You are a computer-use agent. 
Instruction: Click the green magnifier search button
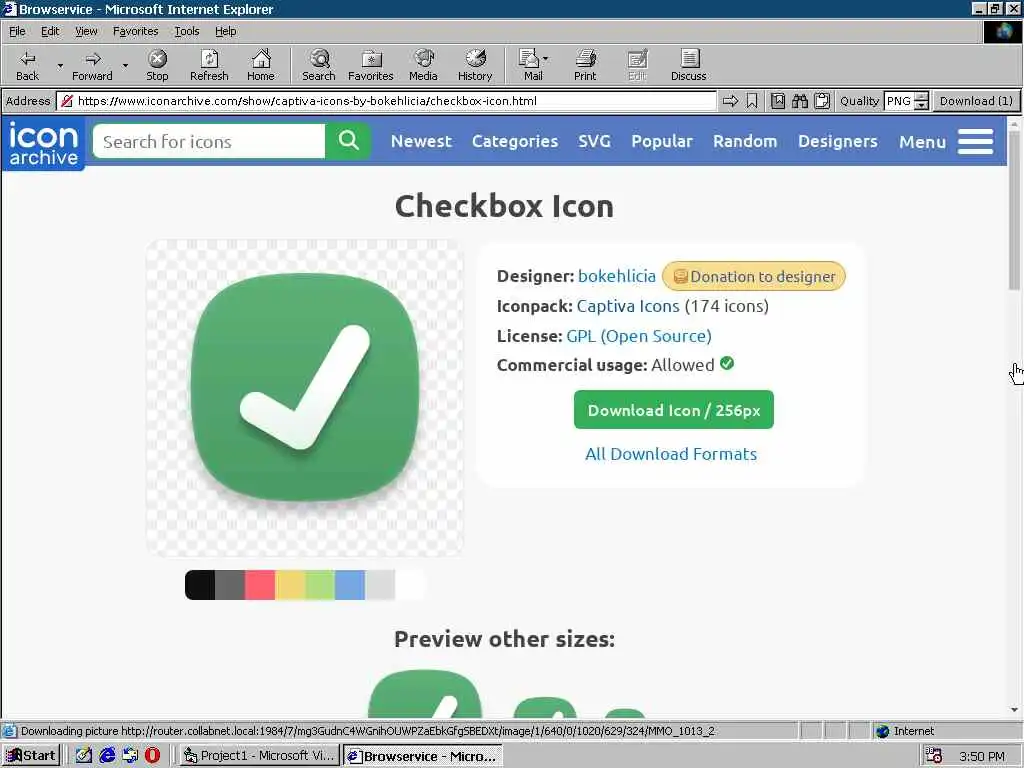pos(348,141)
